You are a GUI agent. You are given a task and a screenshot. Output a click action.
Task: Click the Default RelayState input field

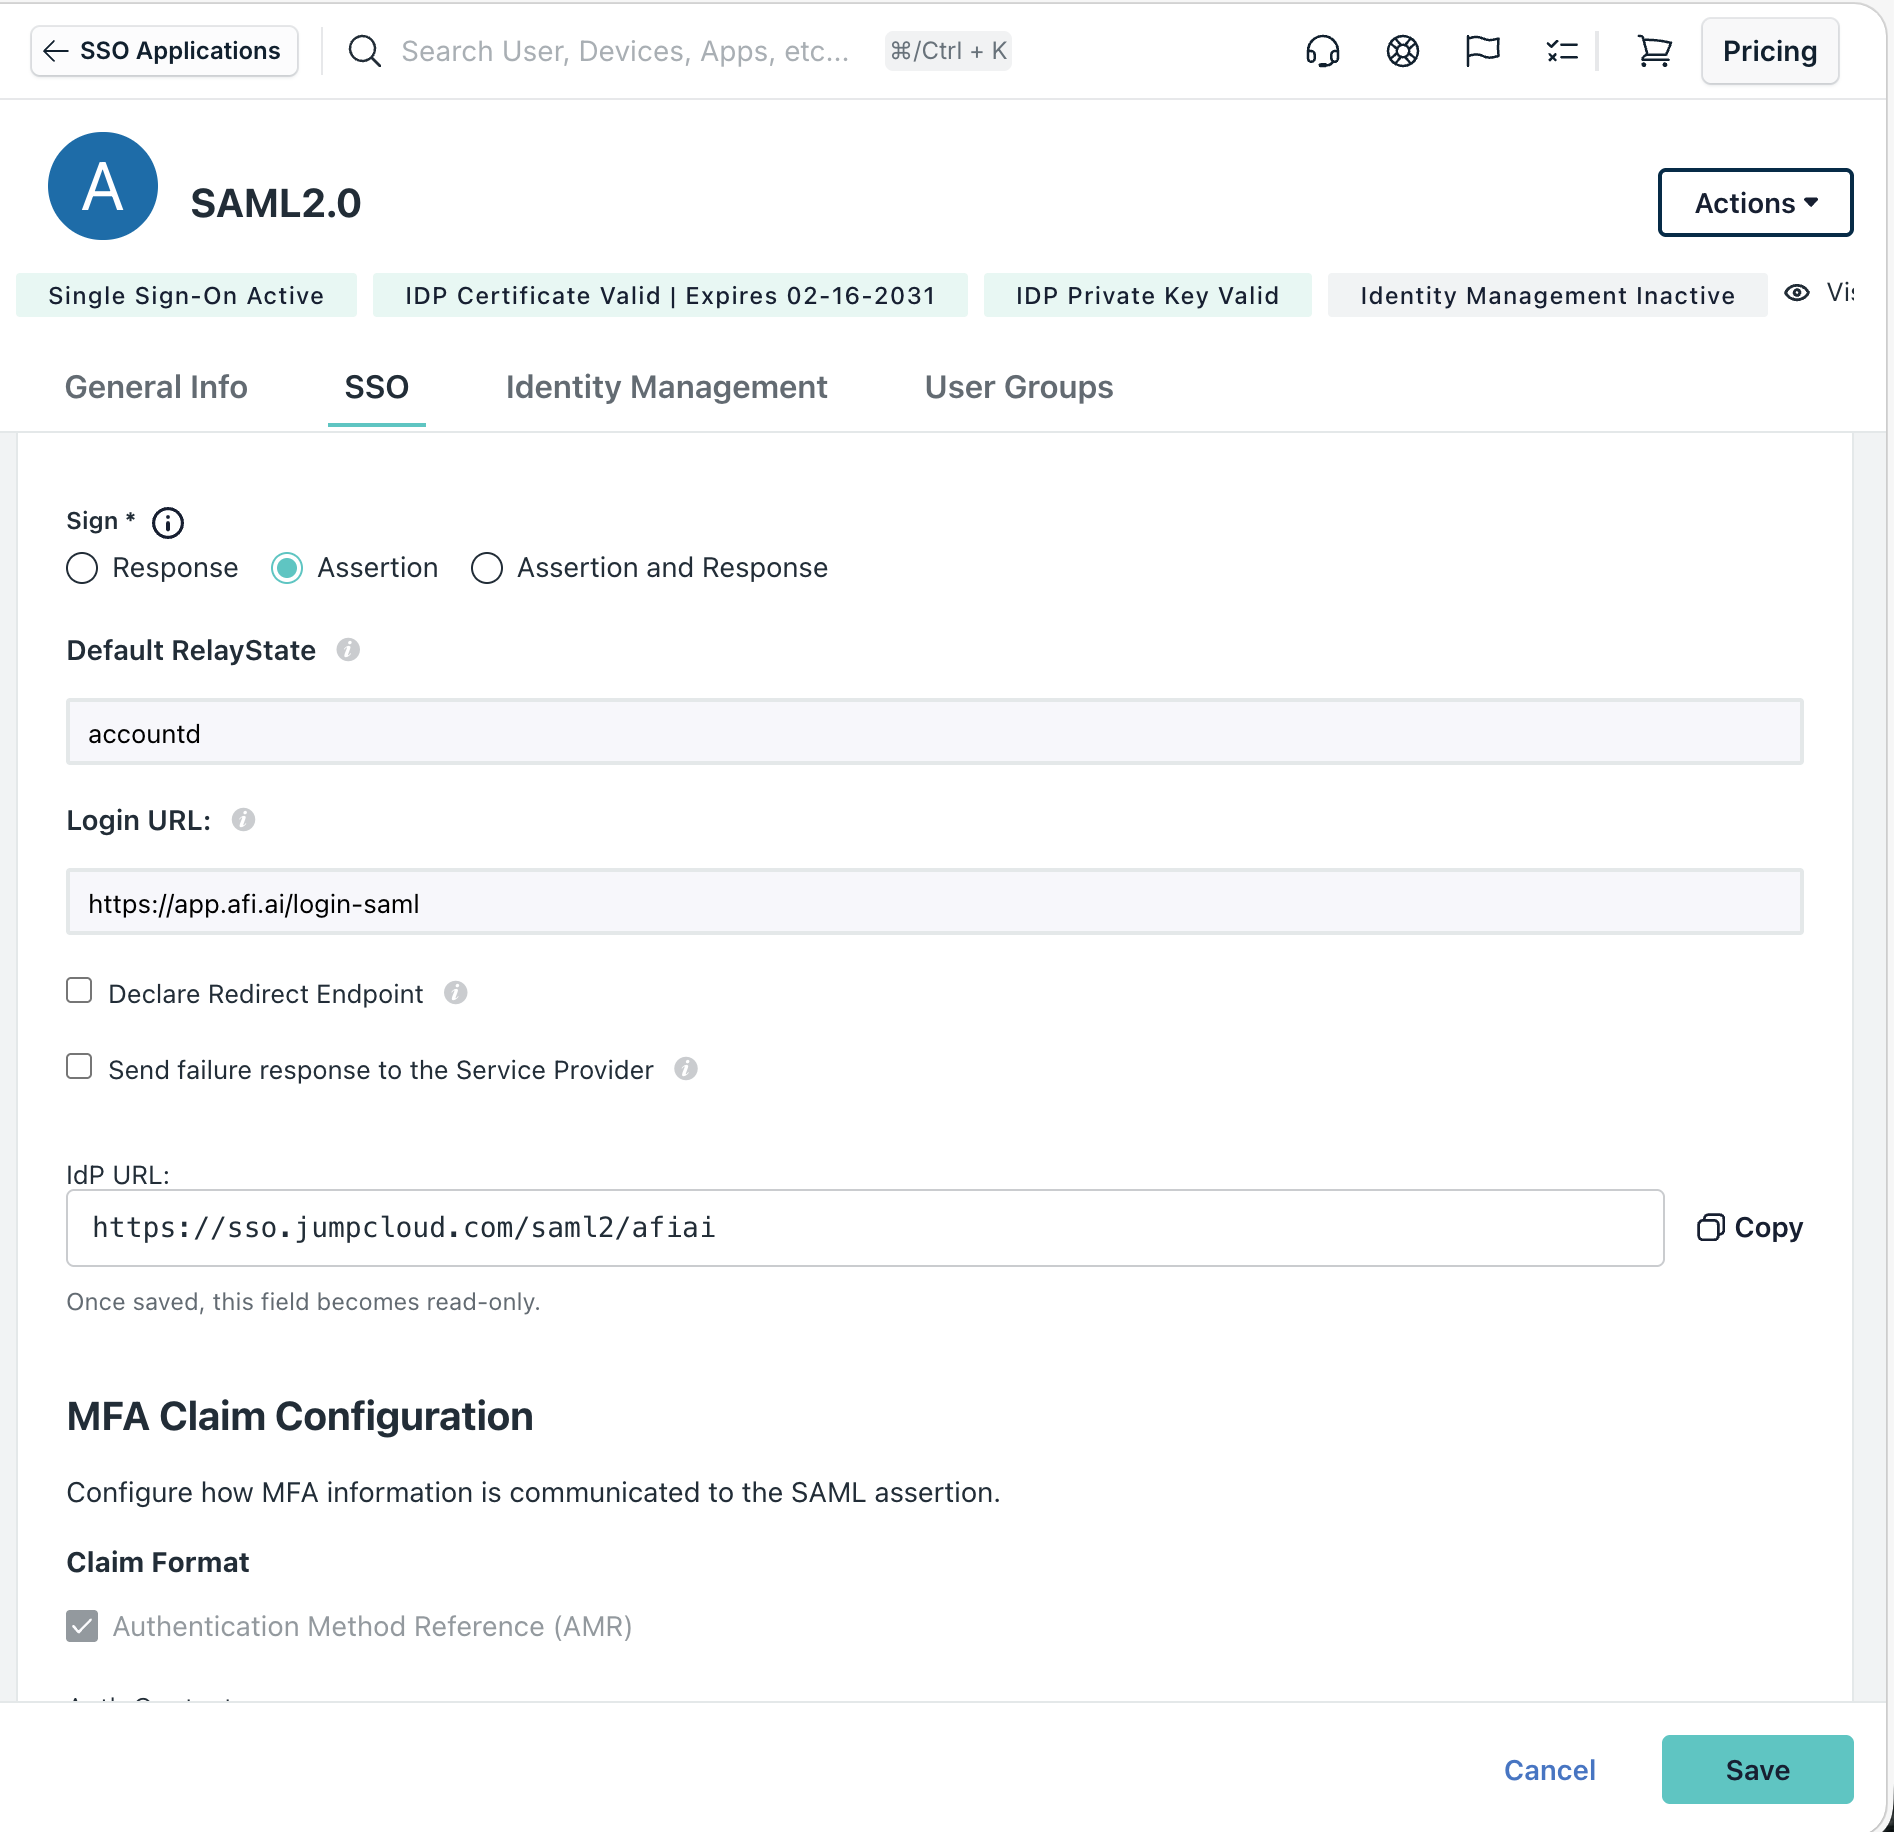click(x=934, y=733)
